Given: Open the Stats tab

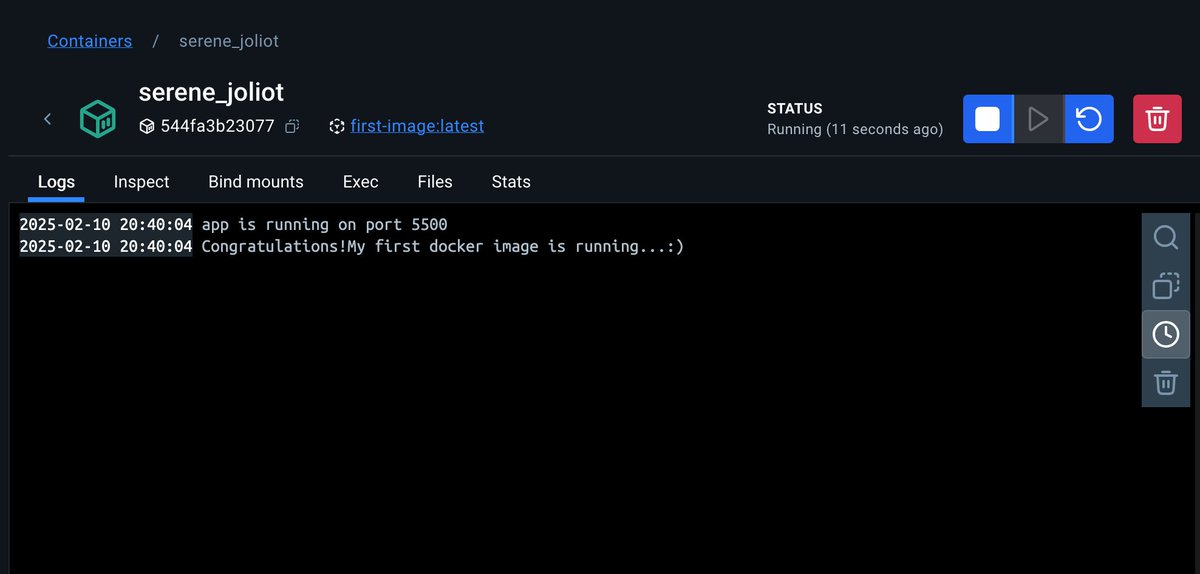Looking at the screenshot, I should (x=511, y=182).
